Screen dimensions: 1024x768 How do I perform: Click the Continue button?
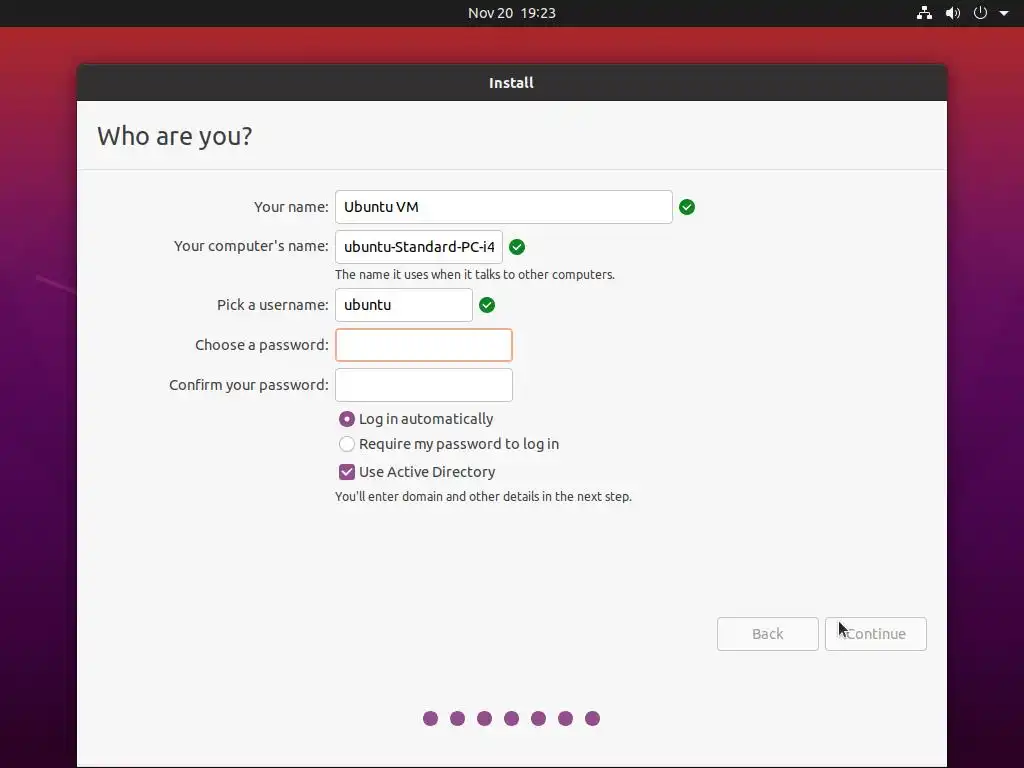(875, 633)
